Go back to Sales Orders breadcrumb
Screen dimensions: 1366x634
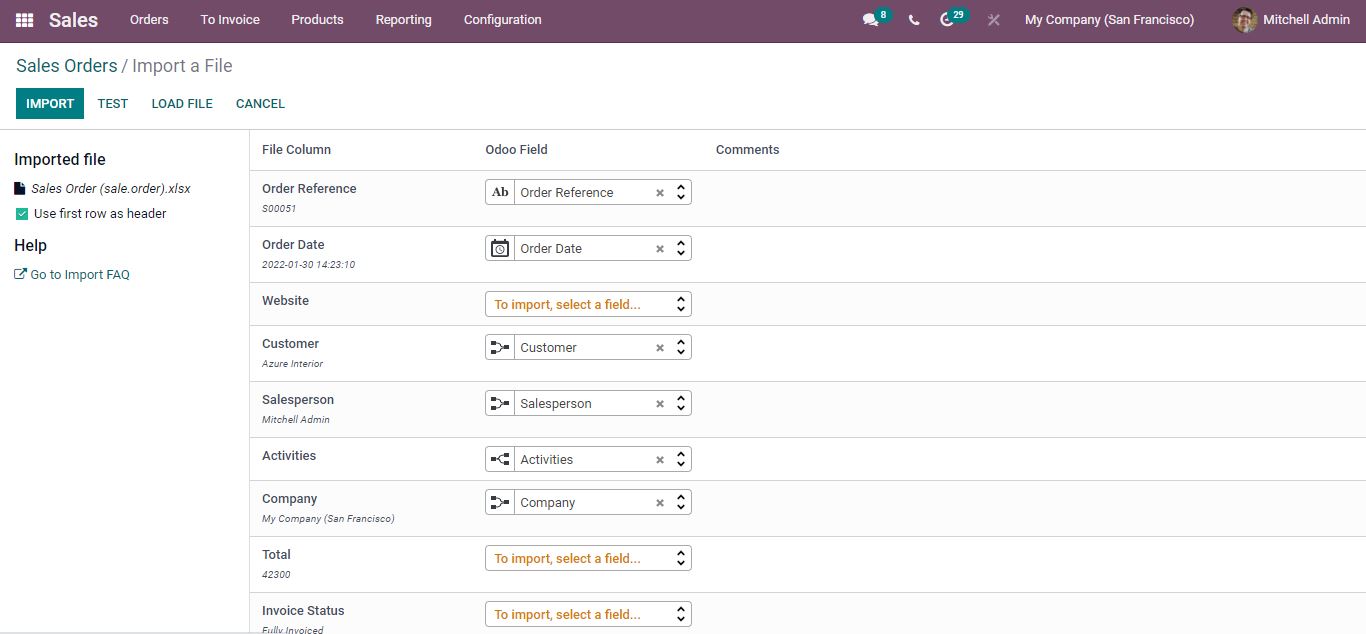[x=66, y=66]
